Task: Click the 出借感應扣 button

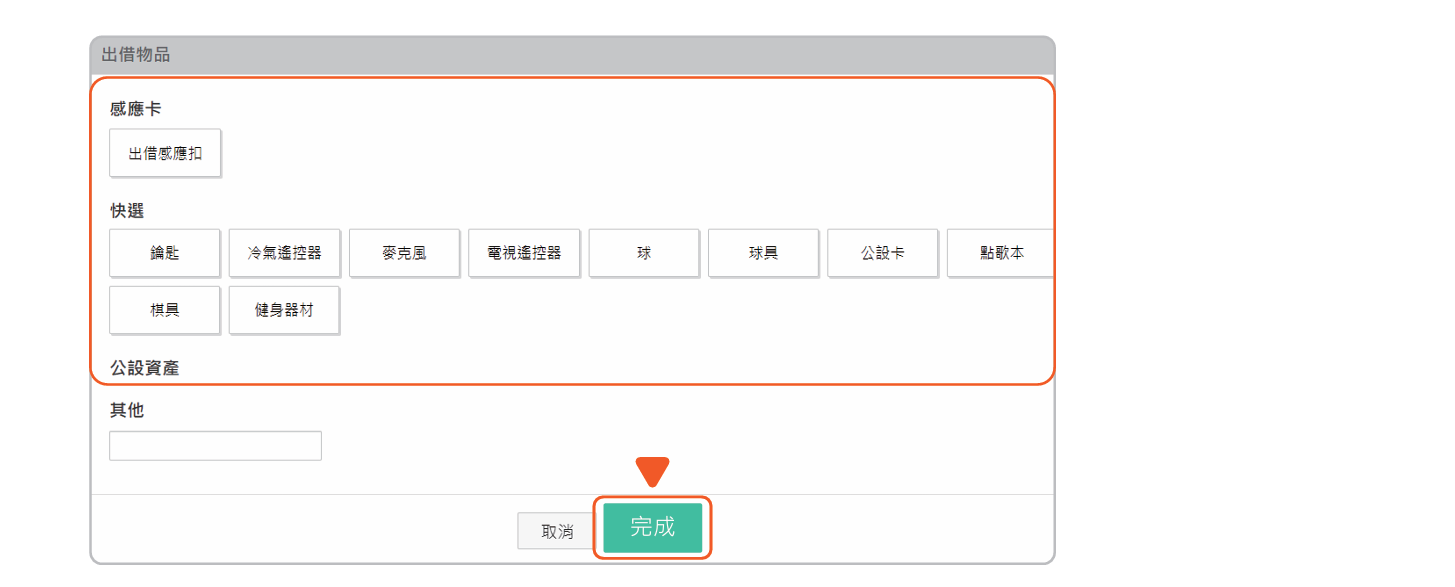Action: coord(165,153)
